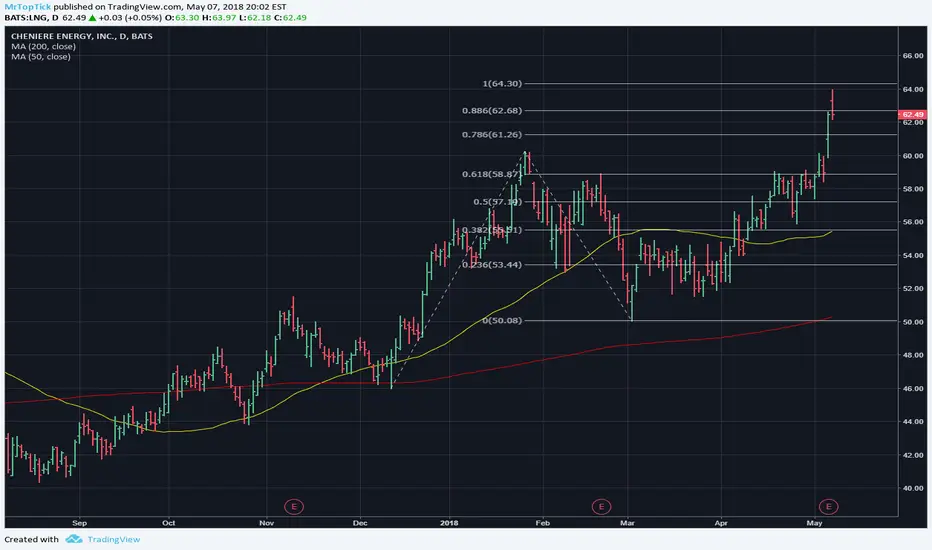This screenshot has height=550, width=932.
Task: Click the November earnings E marker
Action: point(294,507)
